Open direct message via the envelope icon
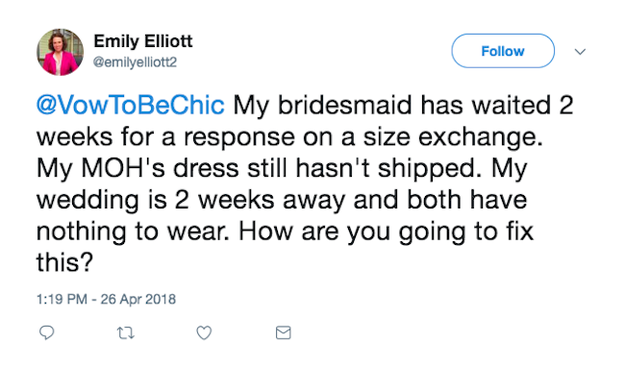Image resolution: width=625 pixels, height=367 pixels. click(x=283, y=332)
